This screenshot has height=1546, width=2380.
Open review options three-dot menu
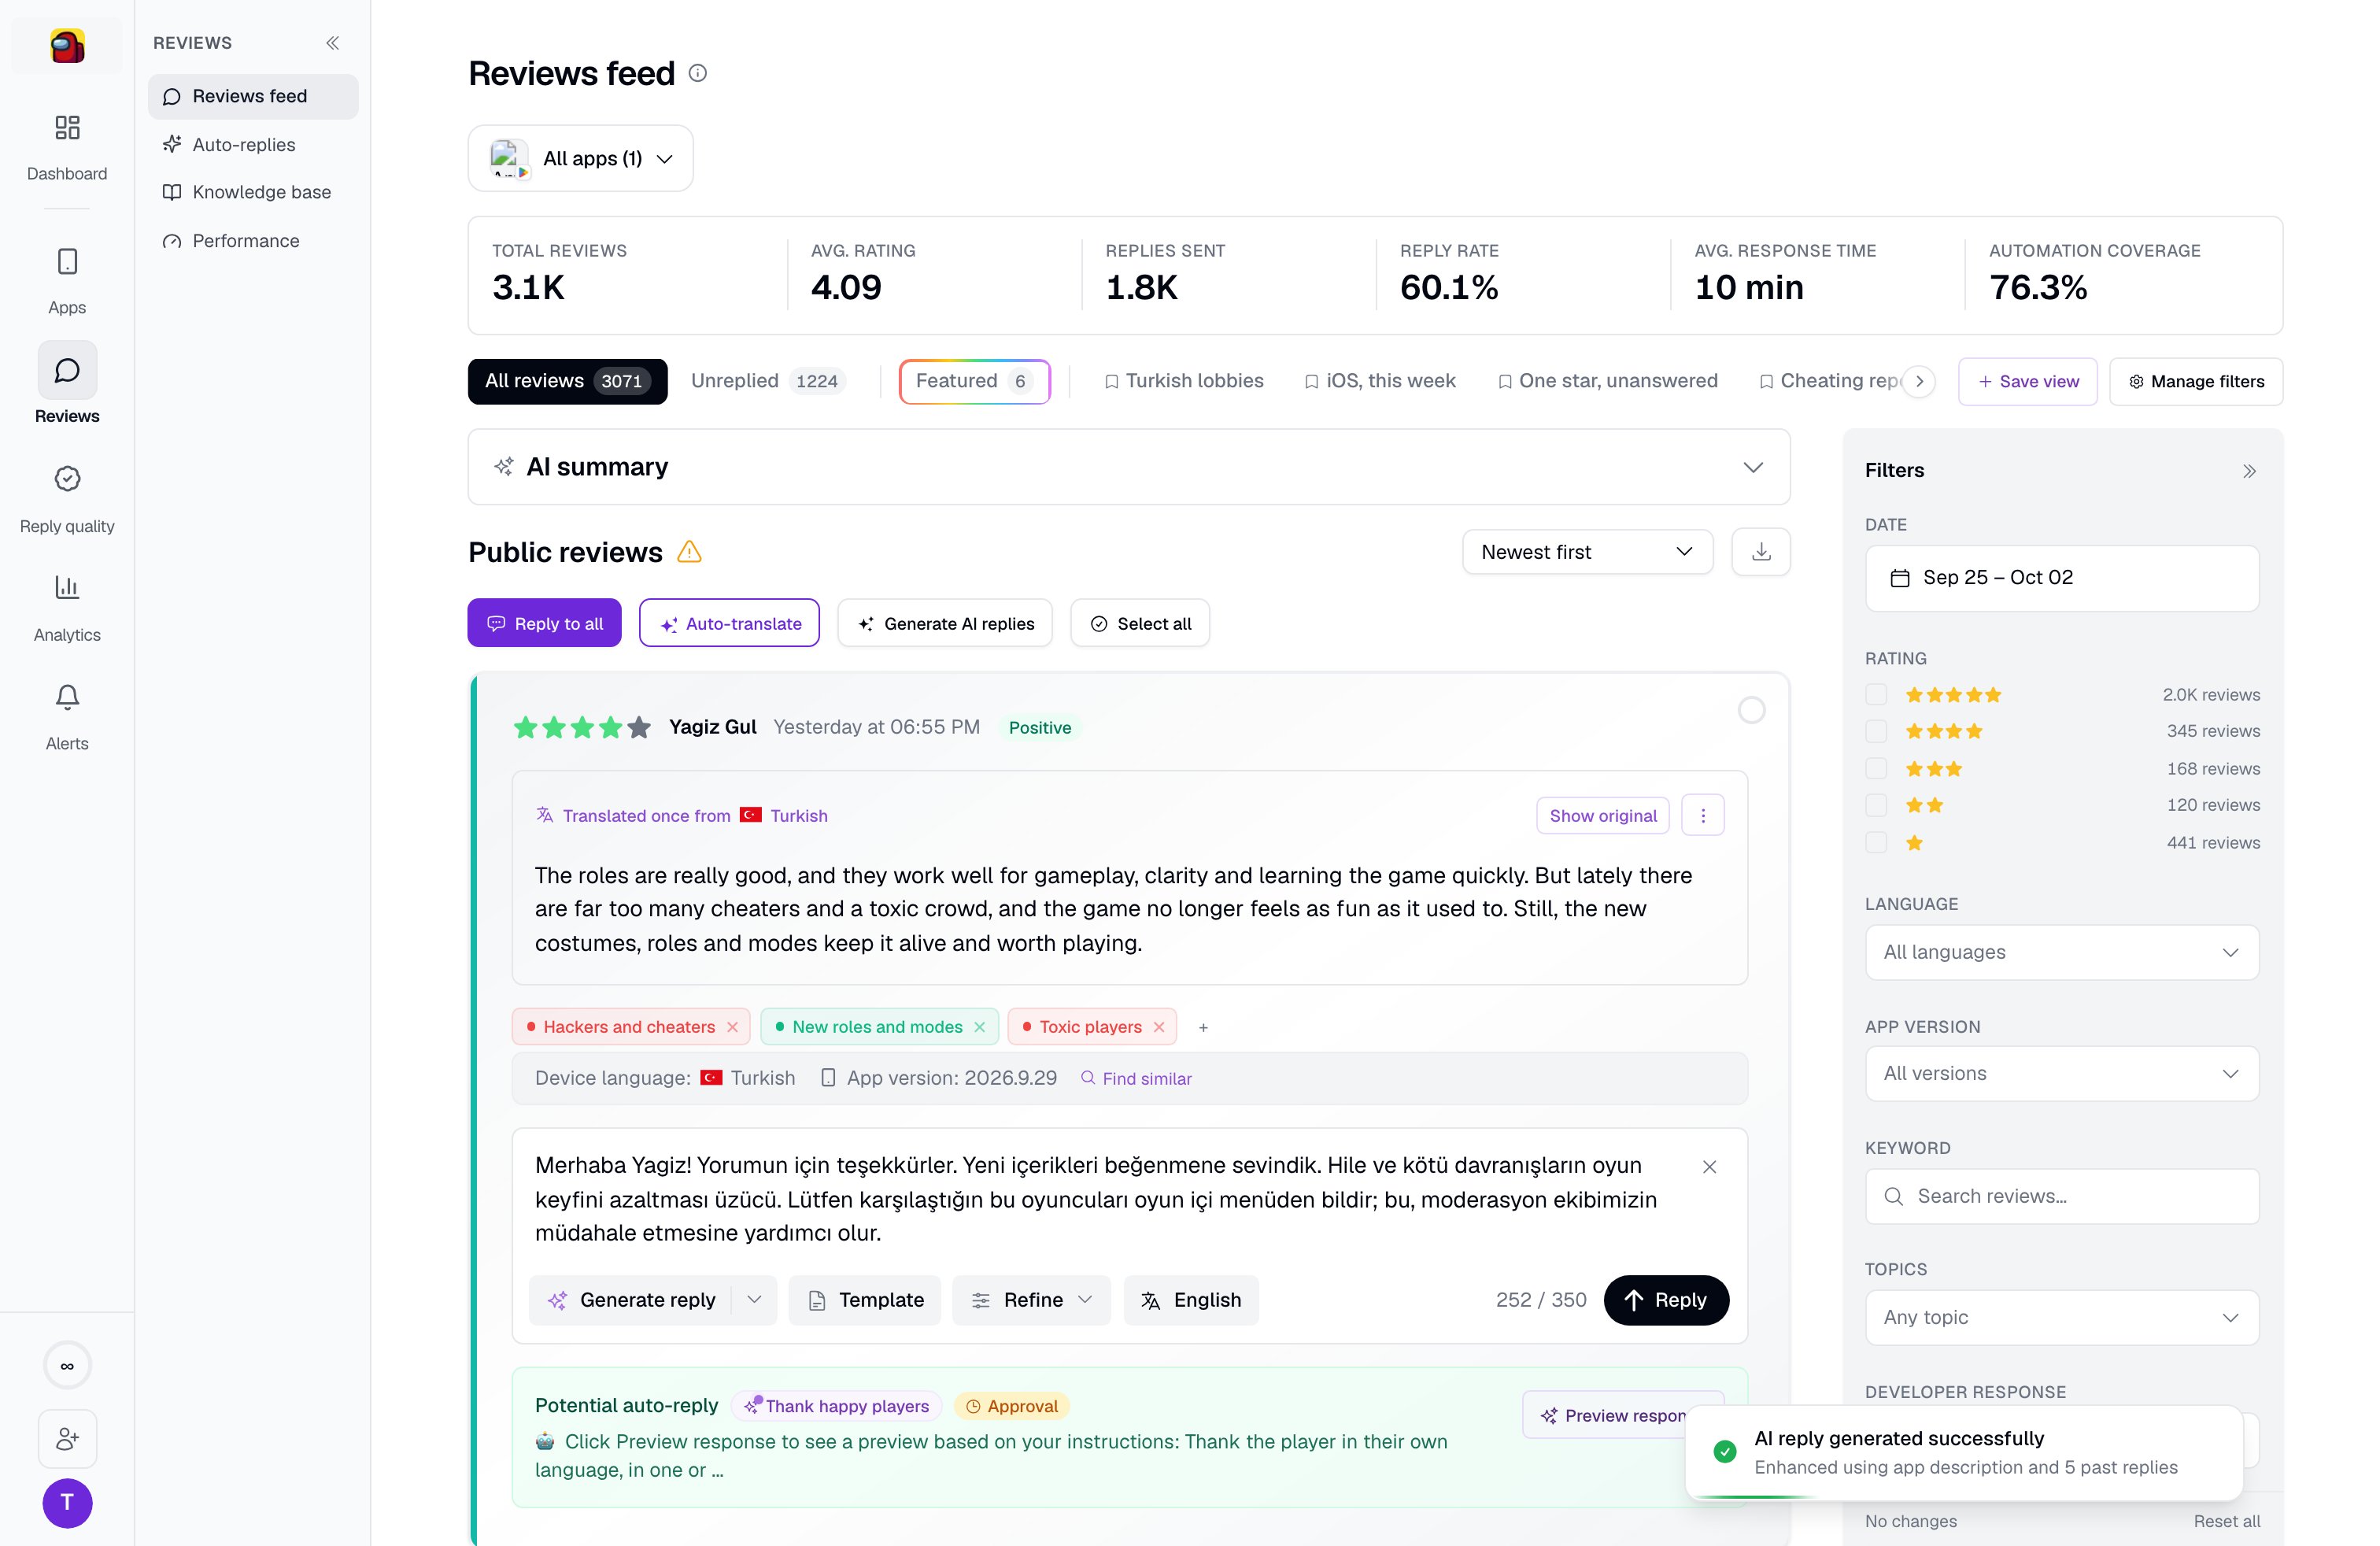1703,815
